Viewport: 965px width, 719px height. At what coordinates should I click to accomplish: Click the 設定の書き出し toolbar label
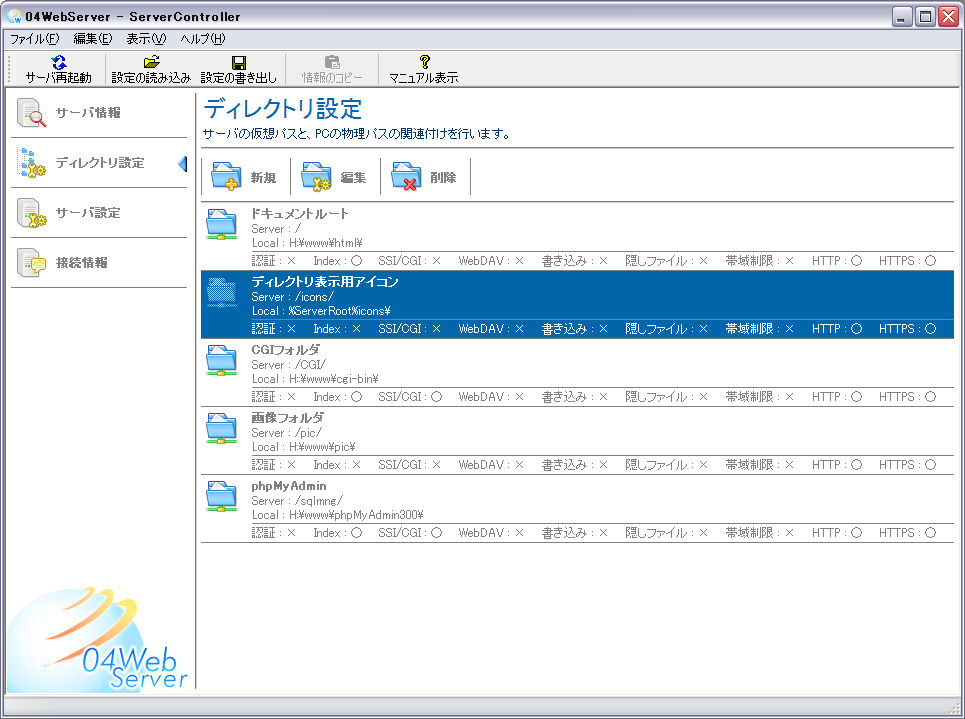239,78
